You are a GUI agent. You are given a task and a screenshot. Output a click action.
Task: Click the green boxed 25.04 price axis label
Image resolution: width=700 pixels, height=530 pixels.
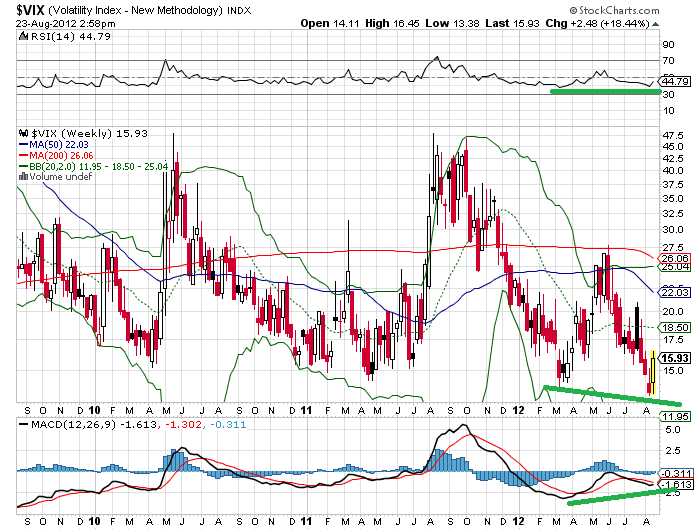pyautogui.click(x=675, y=267)
